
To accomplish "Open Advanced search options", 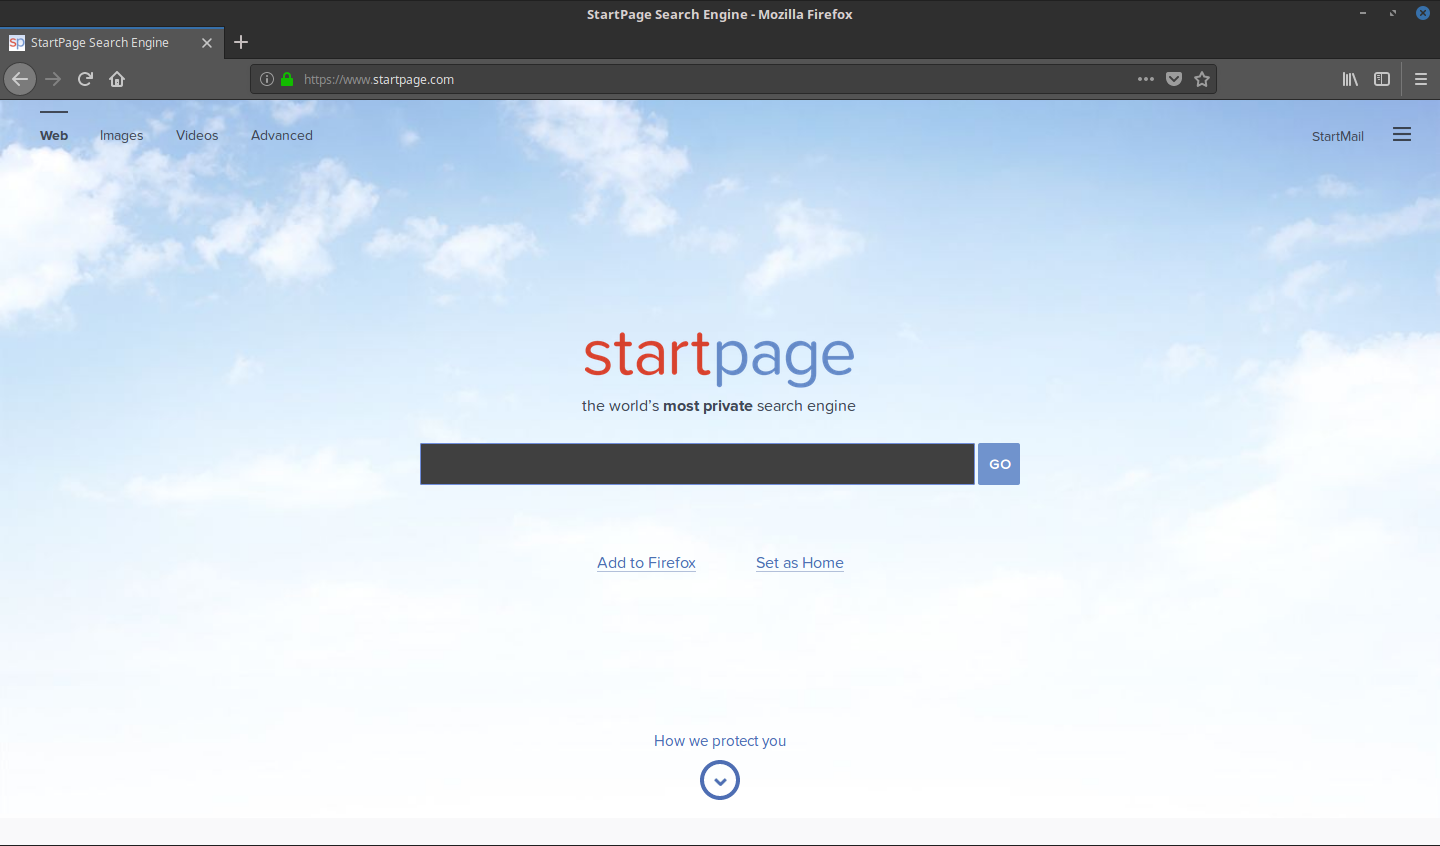I will click(282, 135).
